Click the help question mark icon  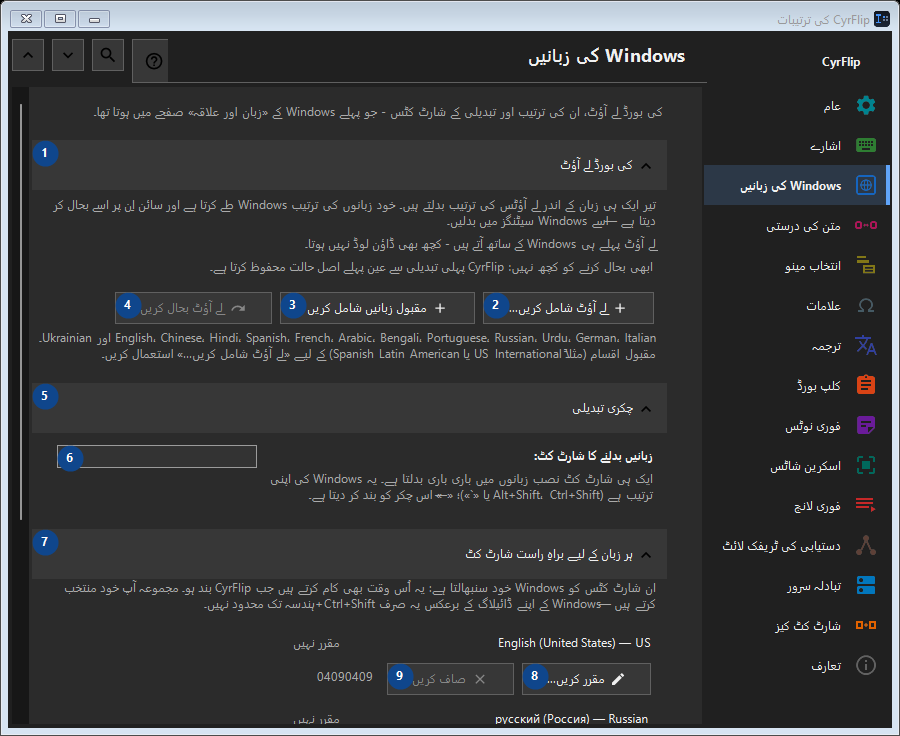[153, 61]
